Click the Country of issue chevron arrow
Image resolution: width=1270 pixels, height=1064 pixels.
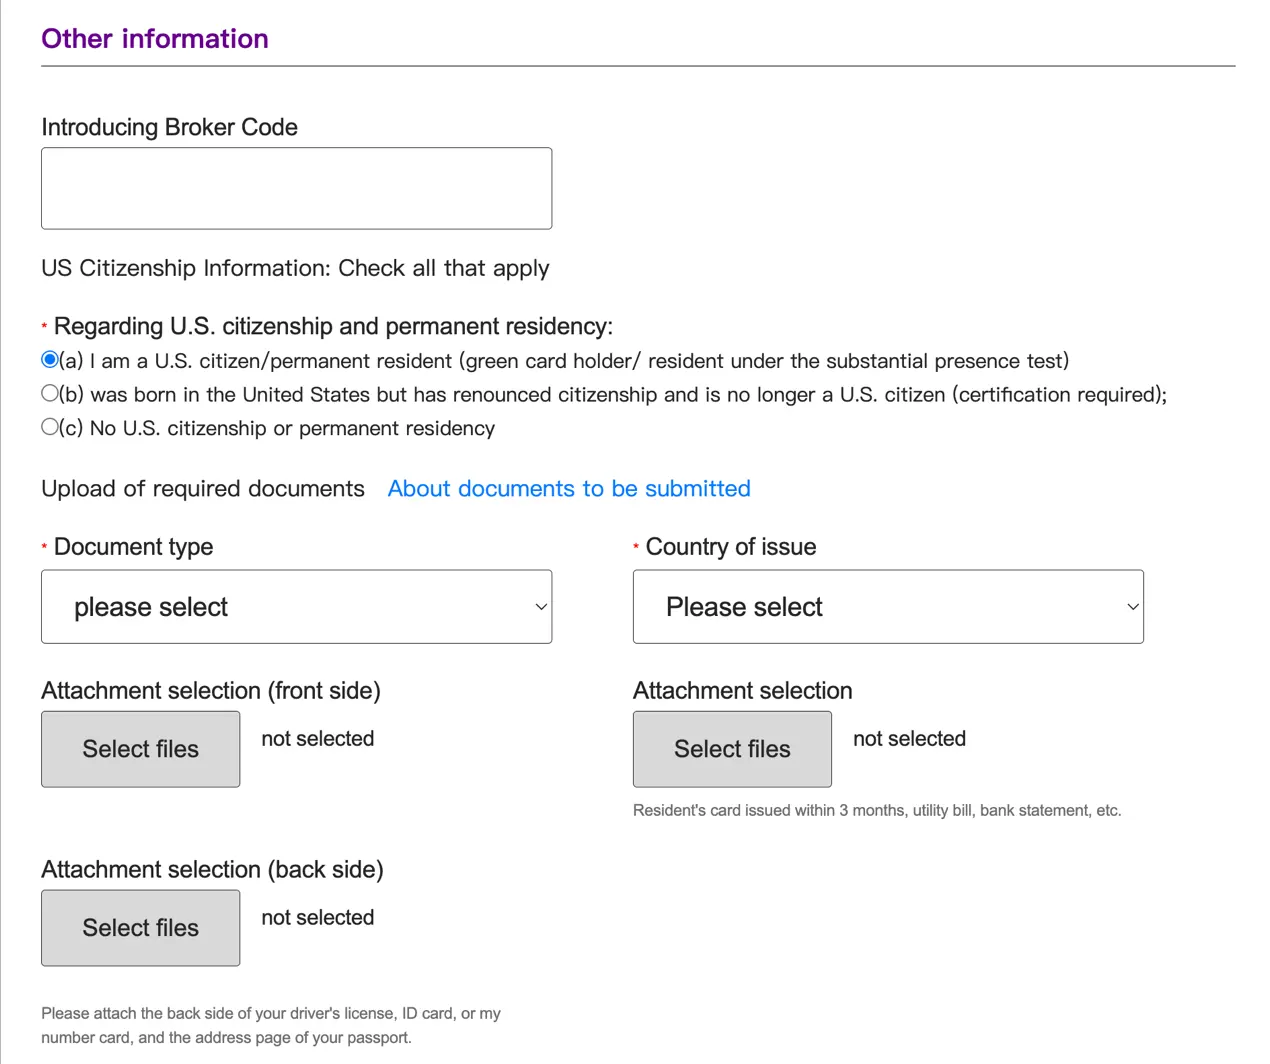point(1133,607)
